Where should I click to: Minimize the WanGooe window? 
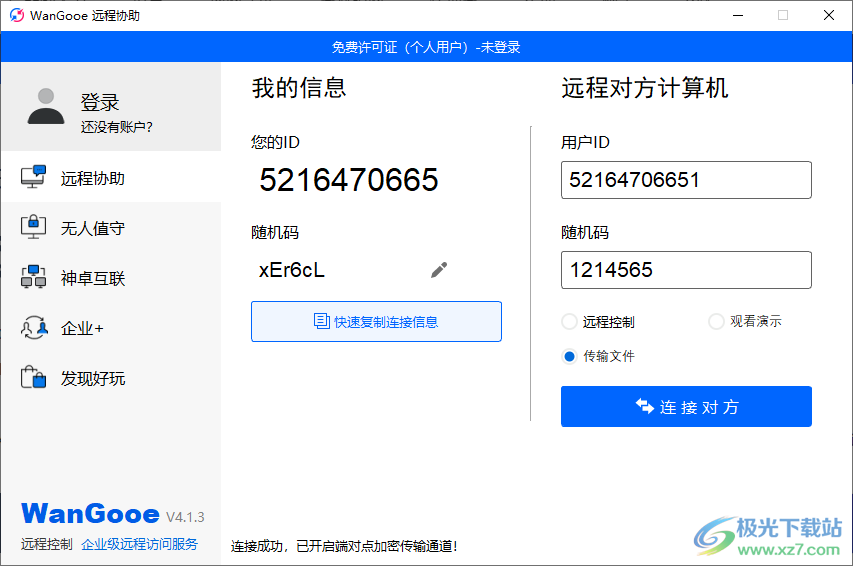coord(738,15)
